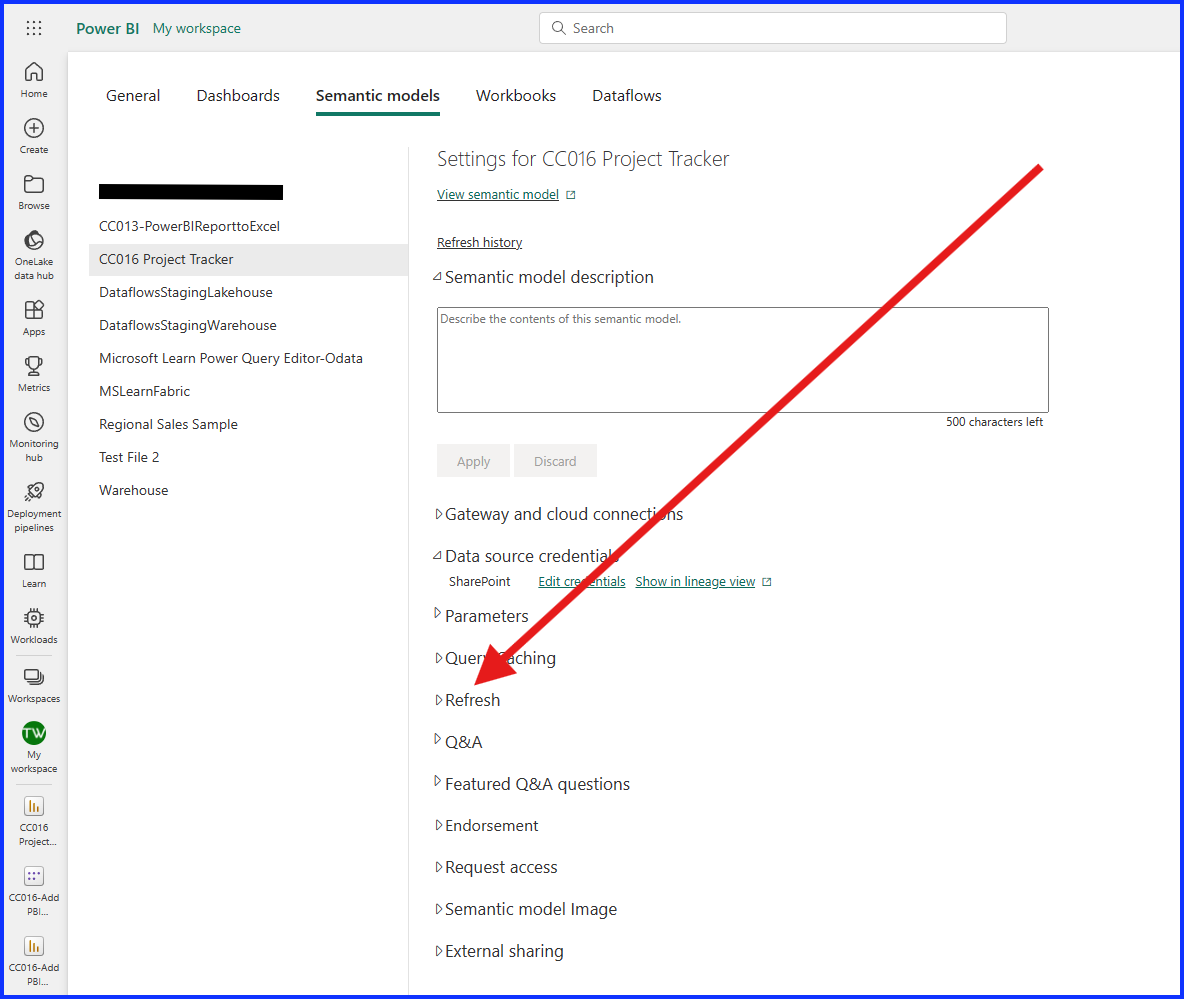Click external link icon beside View semantic model
The height and width of the screenshot is (999, 1184).
click(571, 195)
